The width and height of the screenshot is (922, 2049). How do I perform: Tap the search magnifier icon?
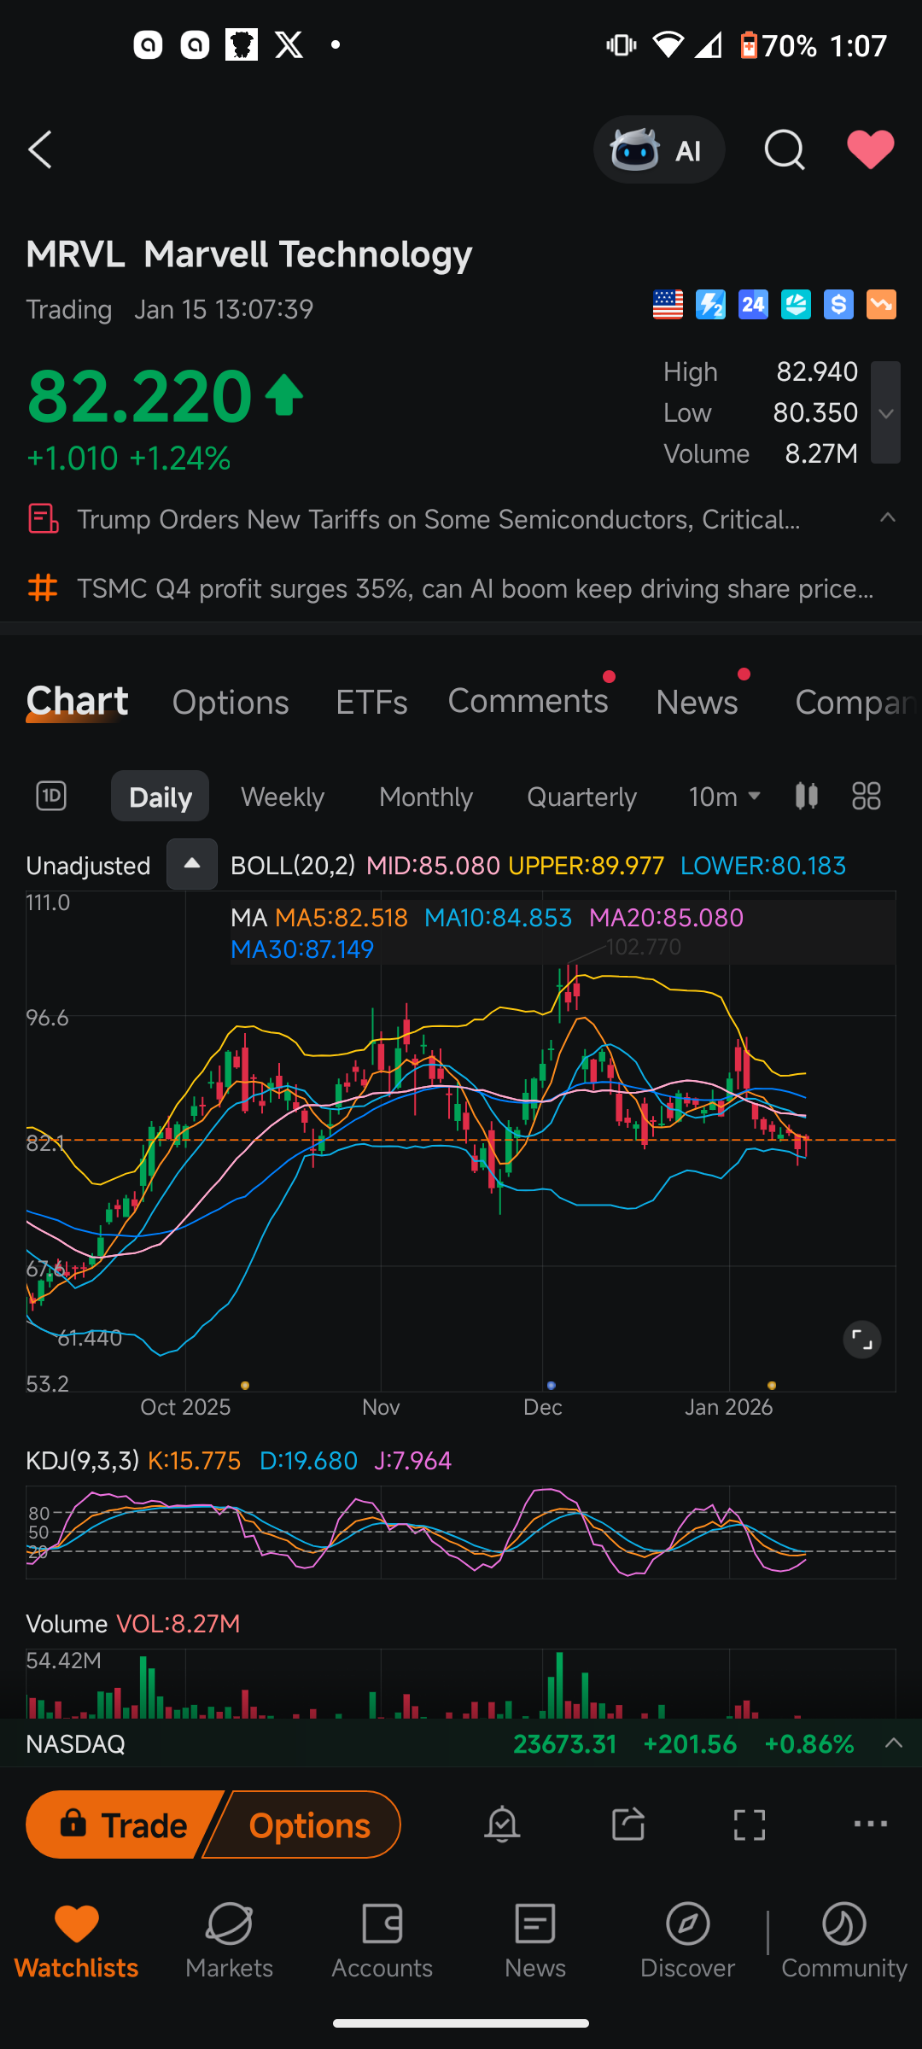784,150
